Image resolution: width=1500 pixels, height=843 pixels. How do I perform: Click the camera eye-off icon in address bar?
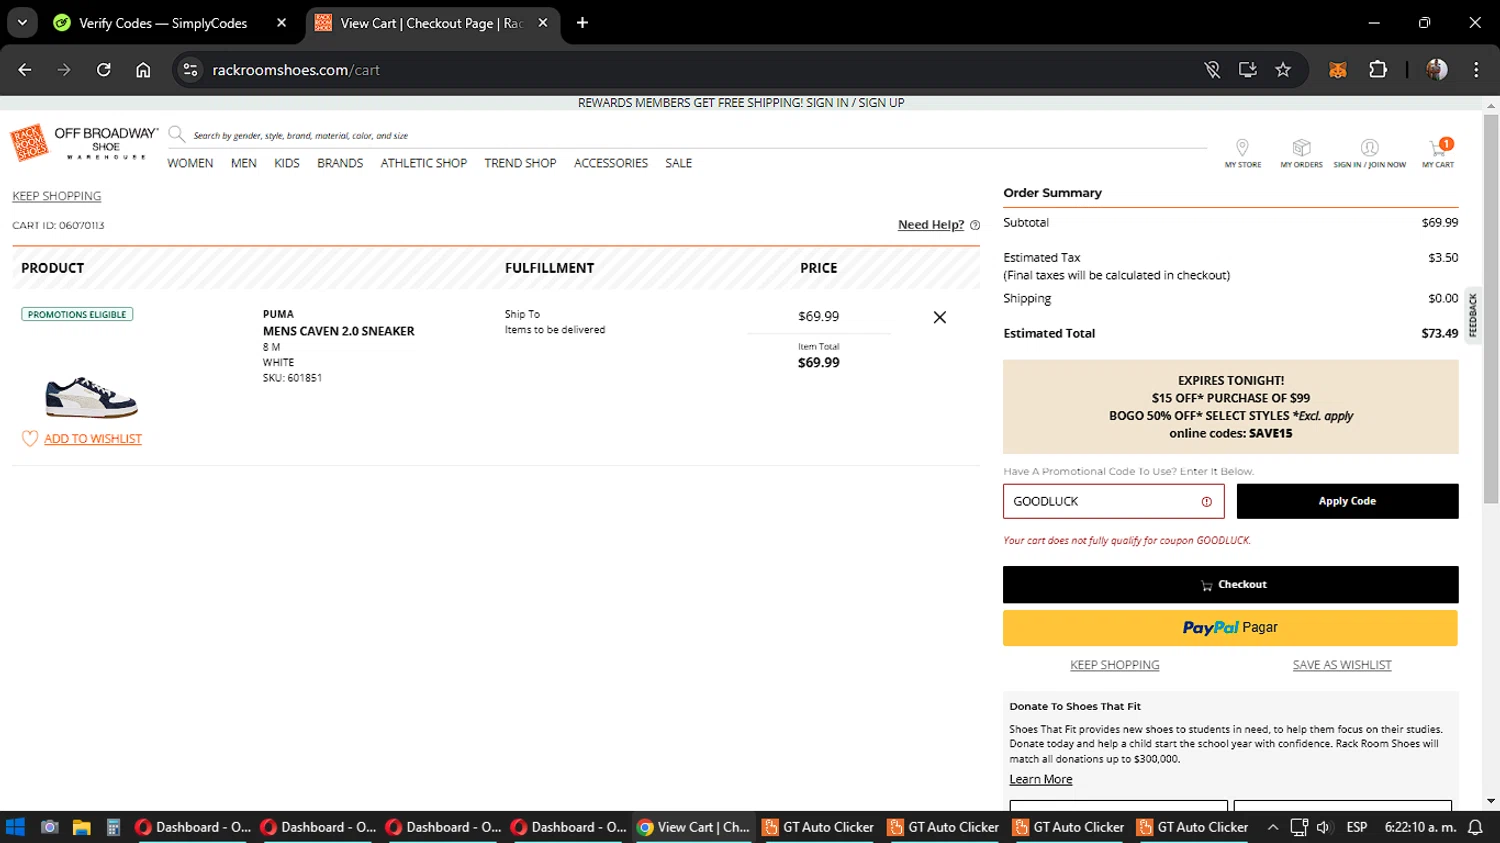point(1212,70)
